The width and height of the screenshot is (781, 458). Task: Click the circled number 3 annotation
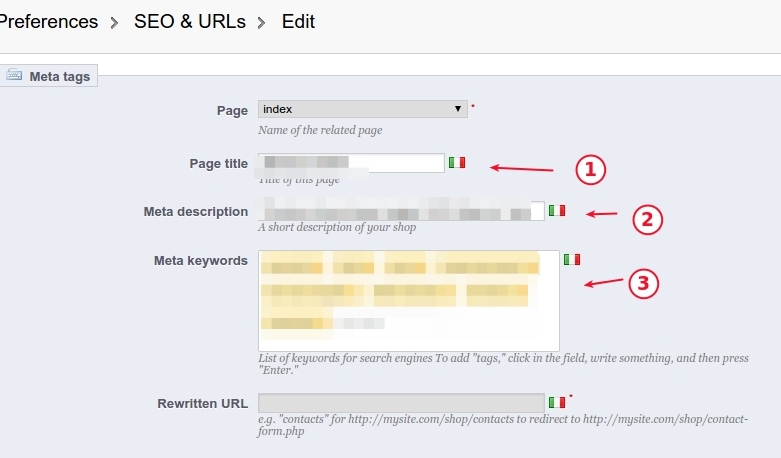click(x=644, y=284)
